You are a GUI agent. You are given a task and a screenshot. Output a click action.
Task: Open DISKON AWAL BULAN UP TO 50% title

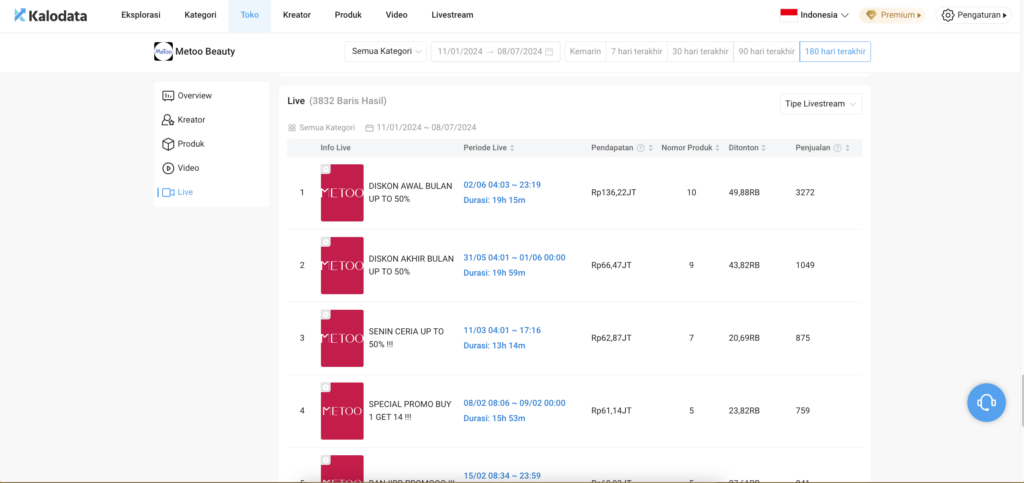[410, 193]
